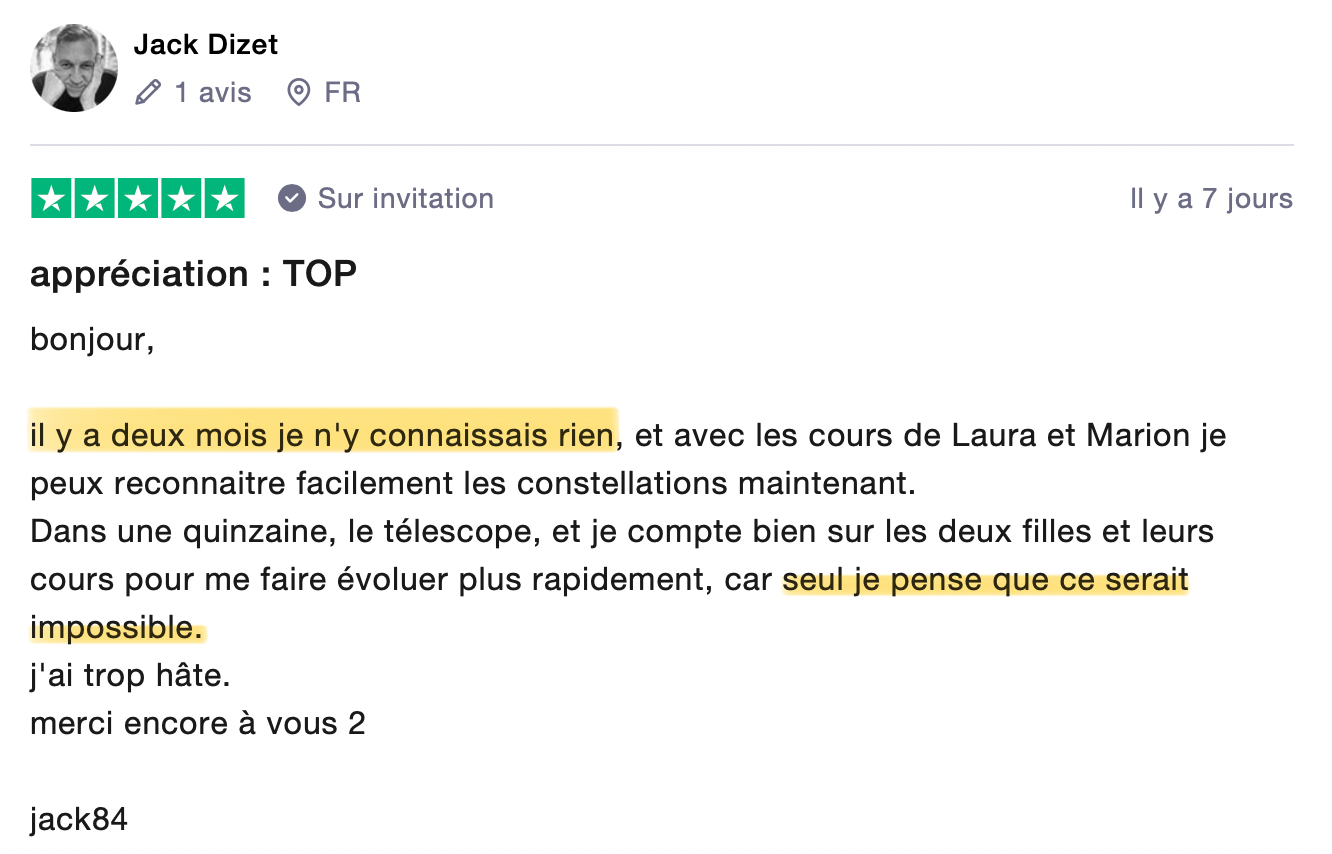Viewport: 1332px width, 854px height.
Task: Click the Il y a 7 jours date
Action: tap(1211, 199)
